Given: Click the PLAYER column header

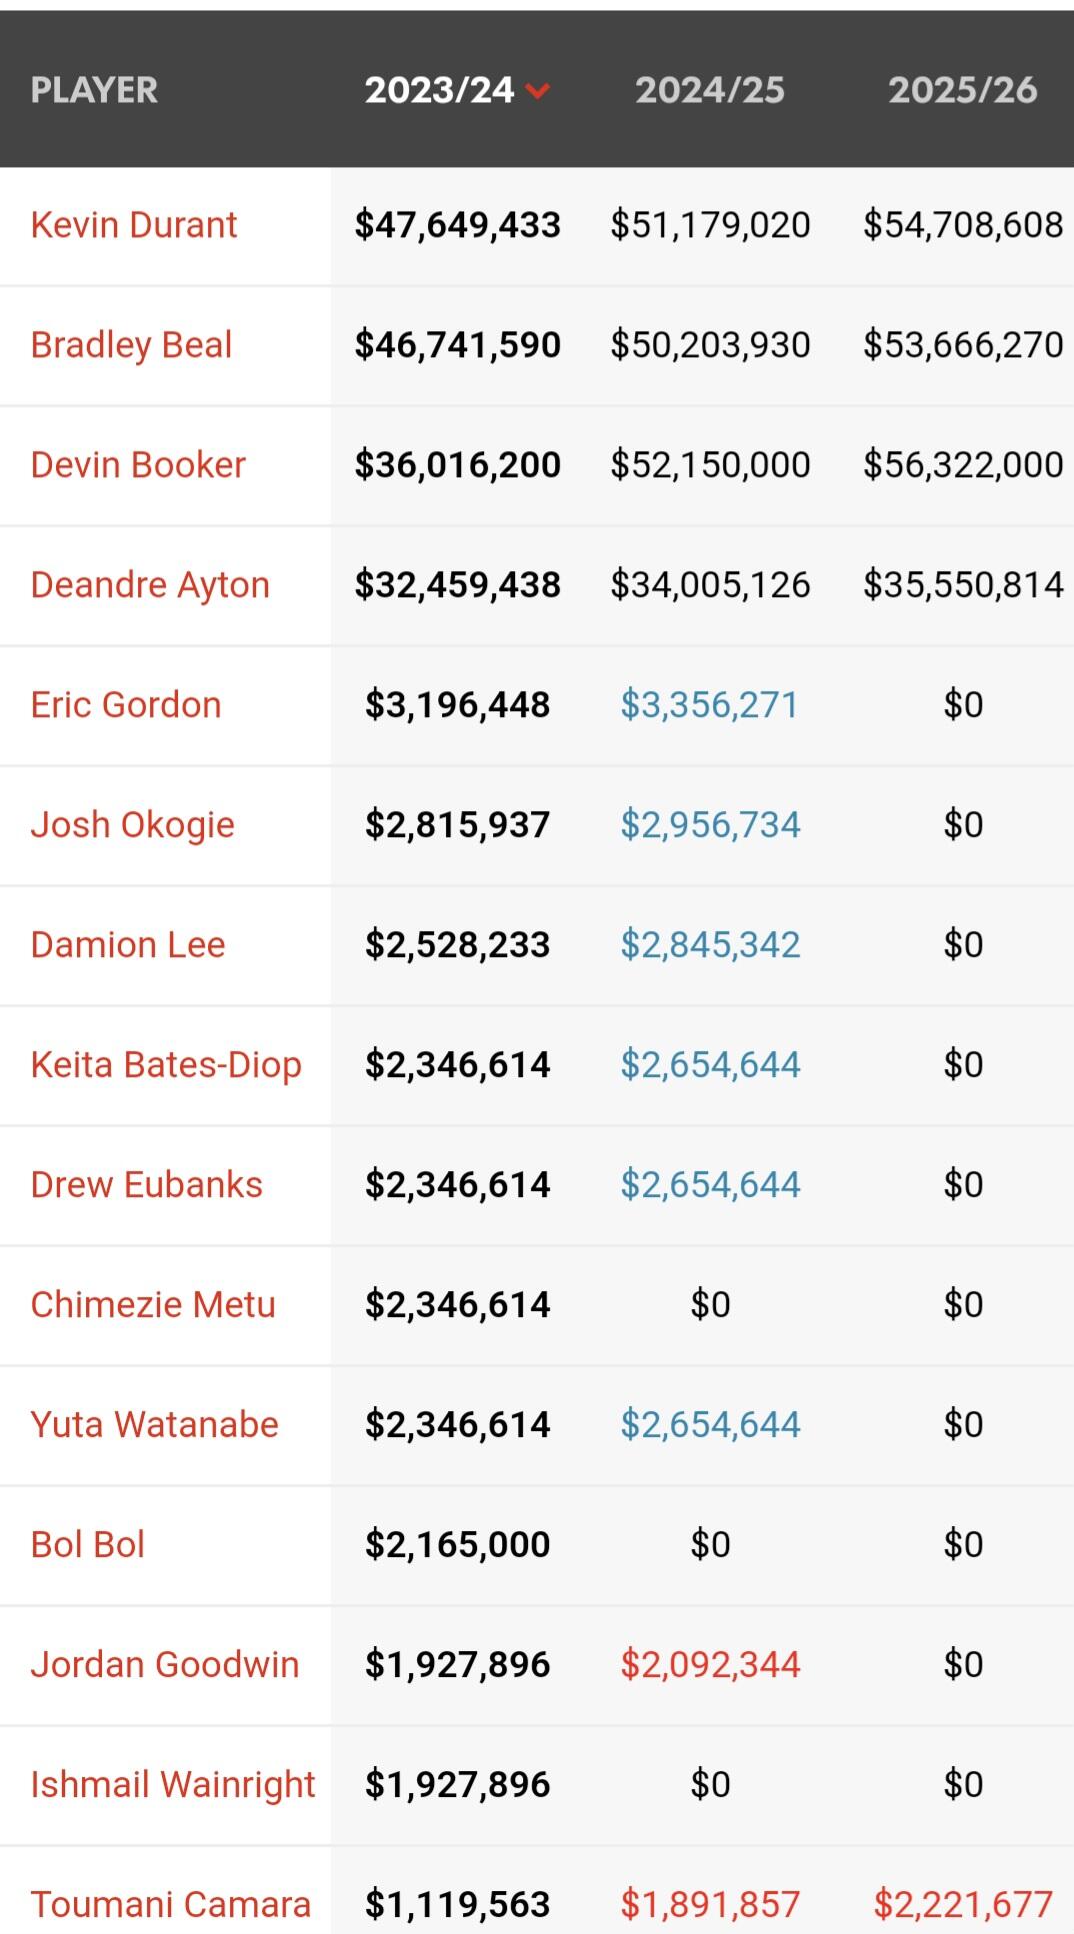Looking at the screenshot, I should (x=94, y=91).
